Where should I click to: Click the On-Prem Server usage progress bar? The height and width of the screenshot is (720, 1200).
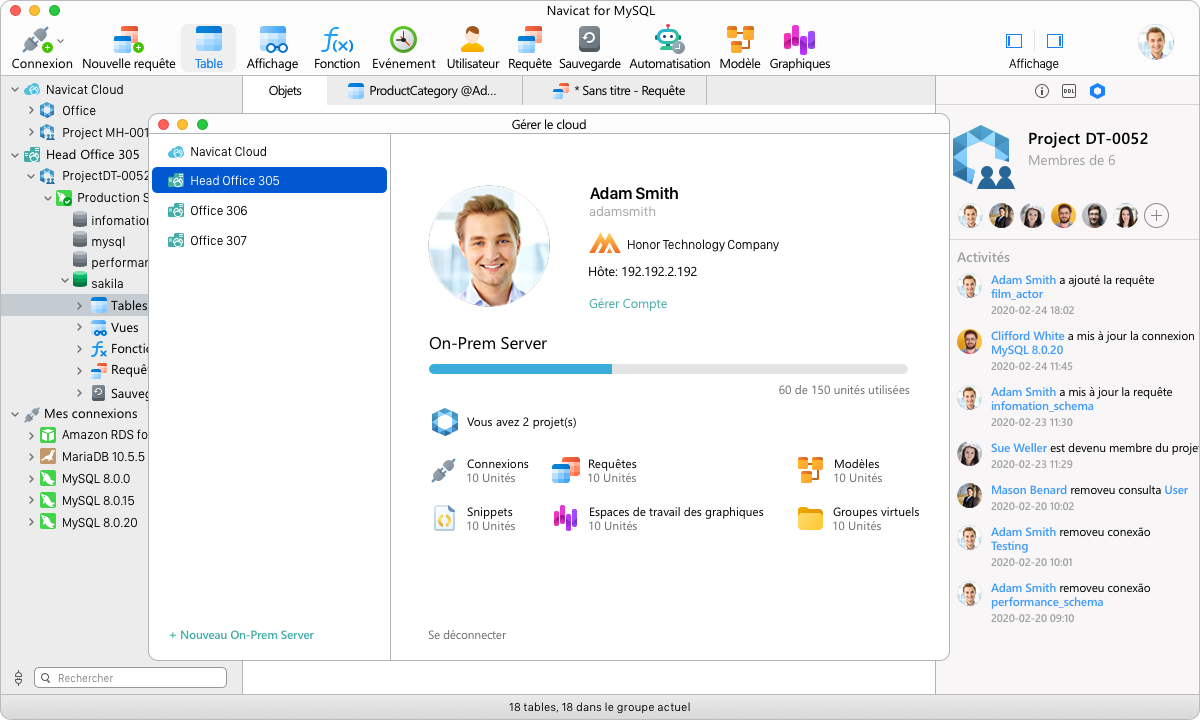668,369
